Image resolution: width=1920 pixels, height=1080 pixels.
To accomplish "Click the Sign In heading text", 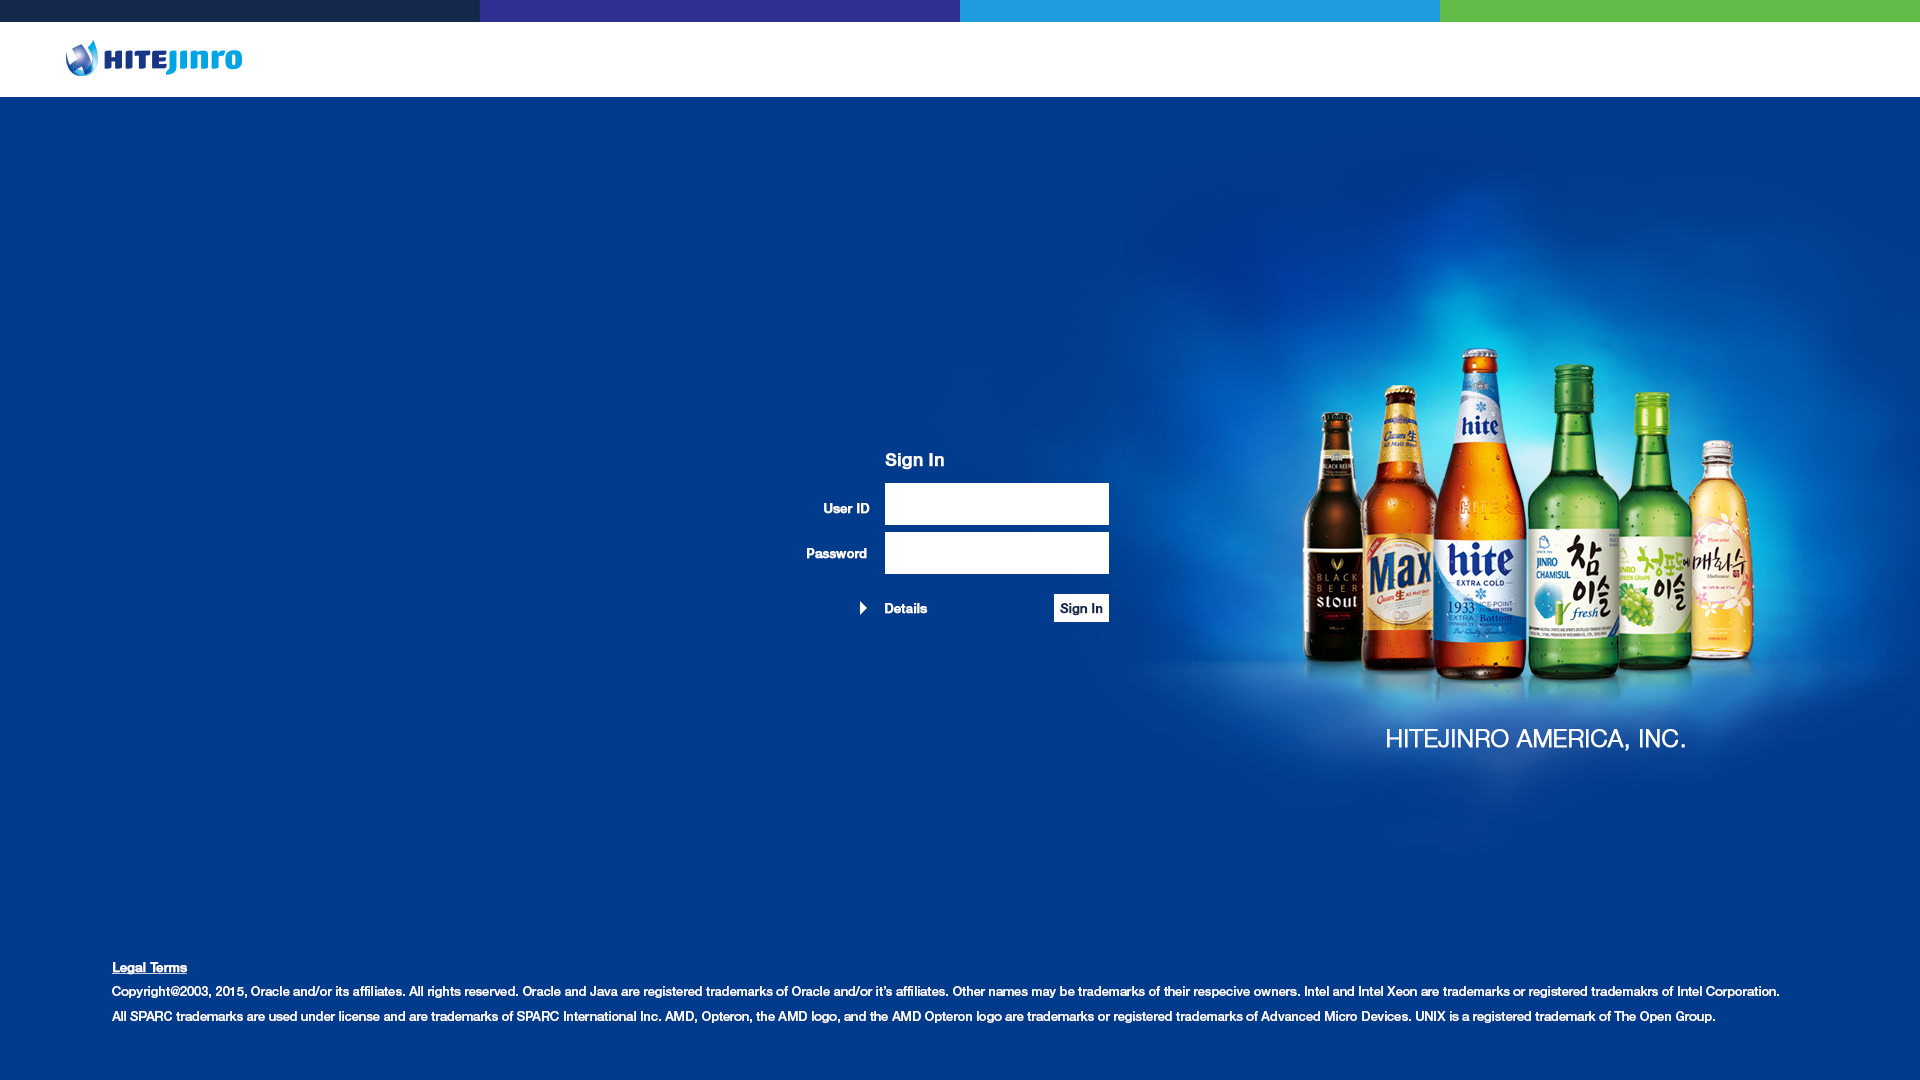I will click(x=914, y=460).
